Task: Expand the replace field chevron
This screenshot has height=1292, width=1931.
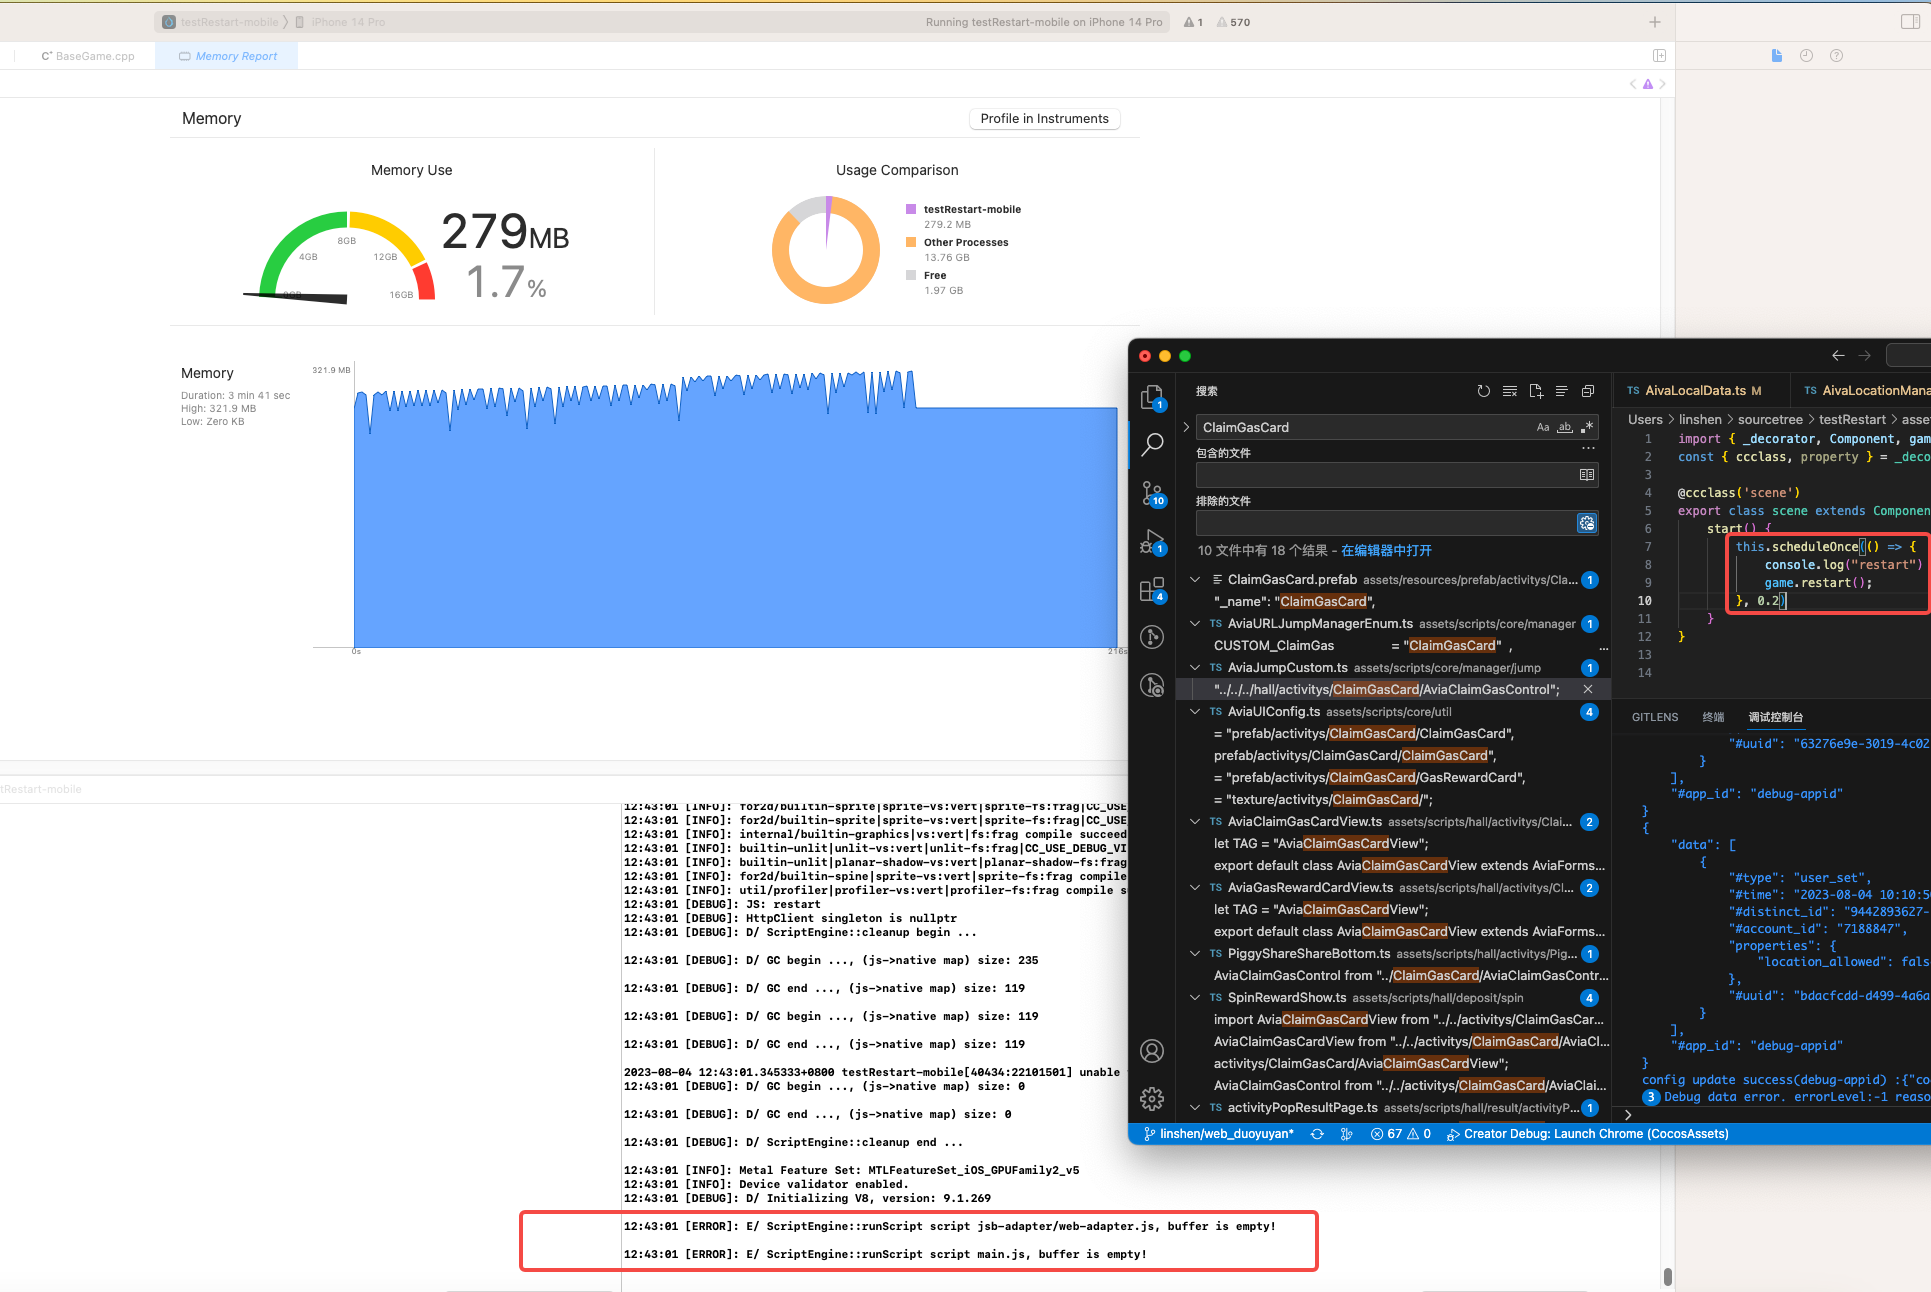Action: [x=1186, y=427]
